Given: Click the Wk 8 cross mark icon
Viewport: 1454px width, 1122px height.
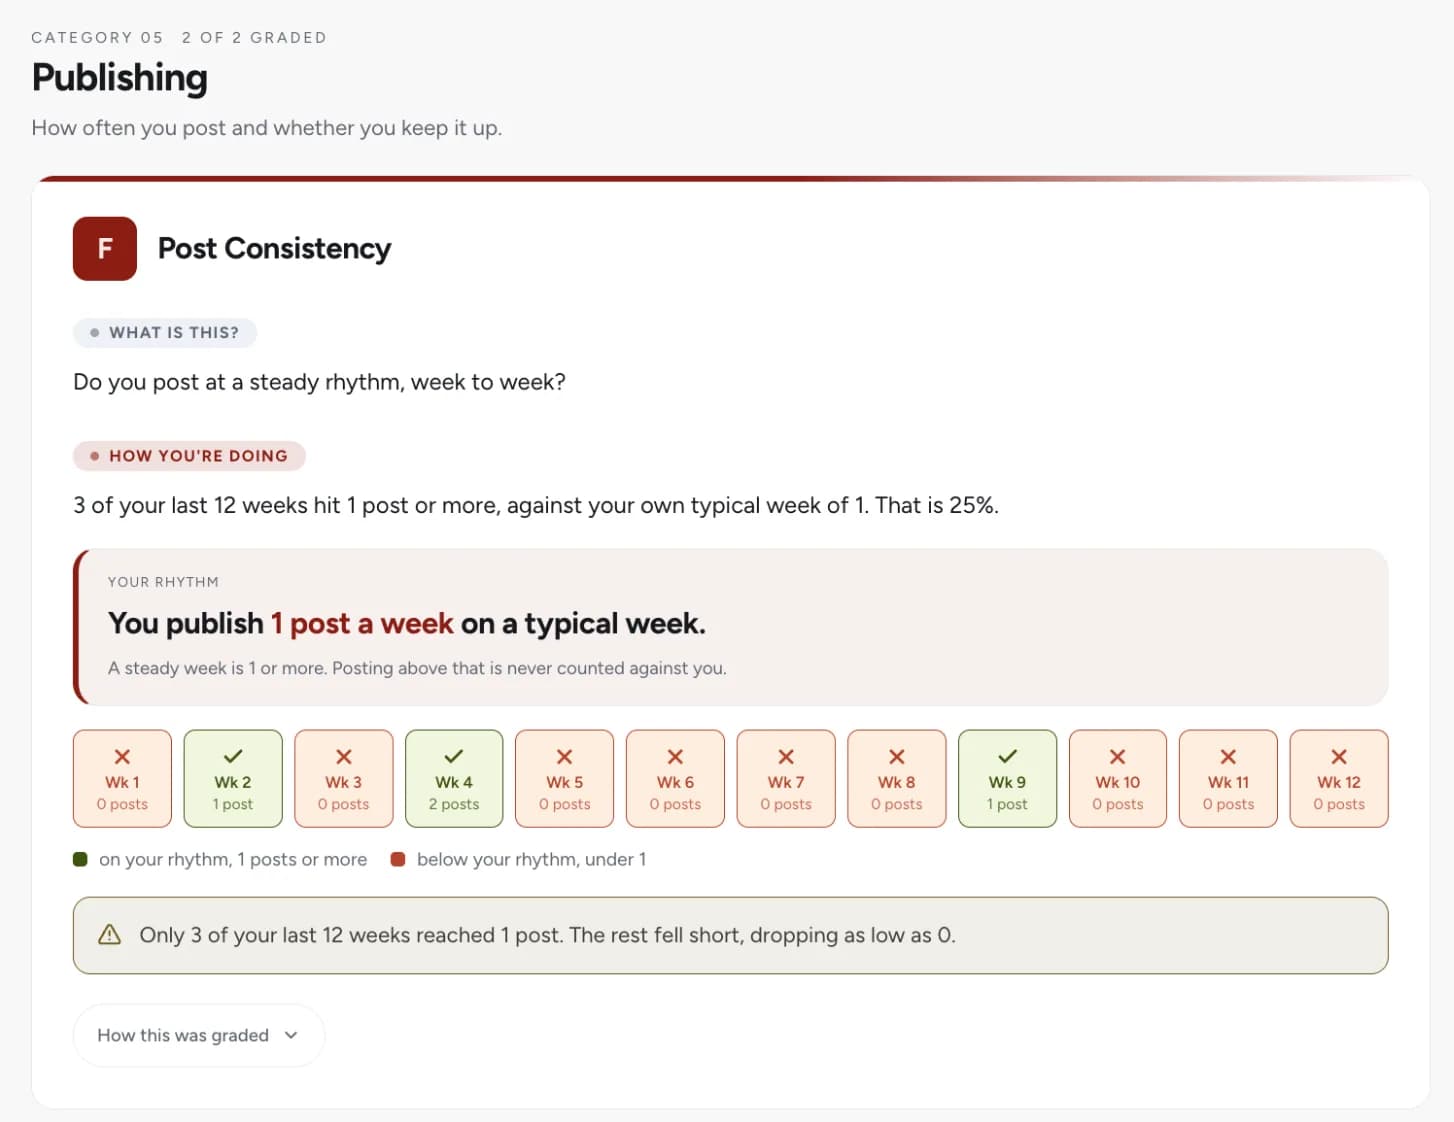Looking at the screenshot, I should (x=897, y=757).
